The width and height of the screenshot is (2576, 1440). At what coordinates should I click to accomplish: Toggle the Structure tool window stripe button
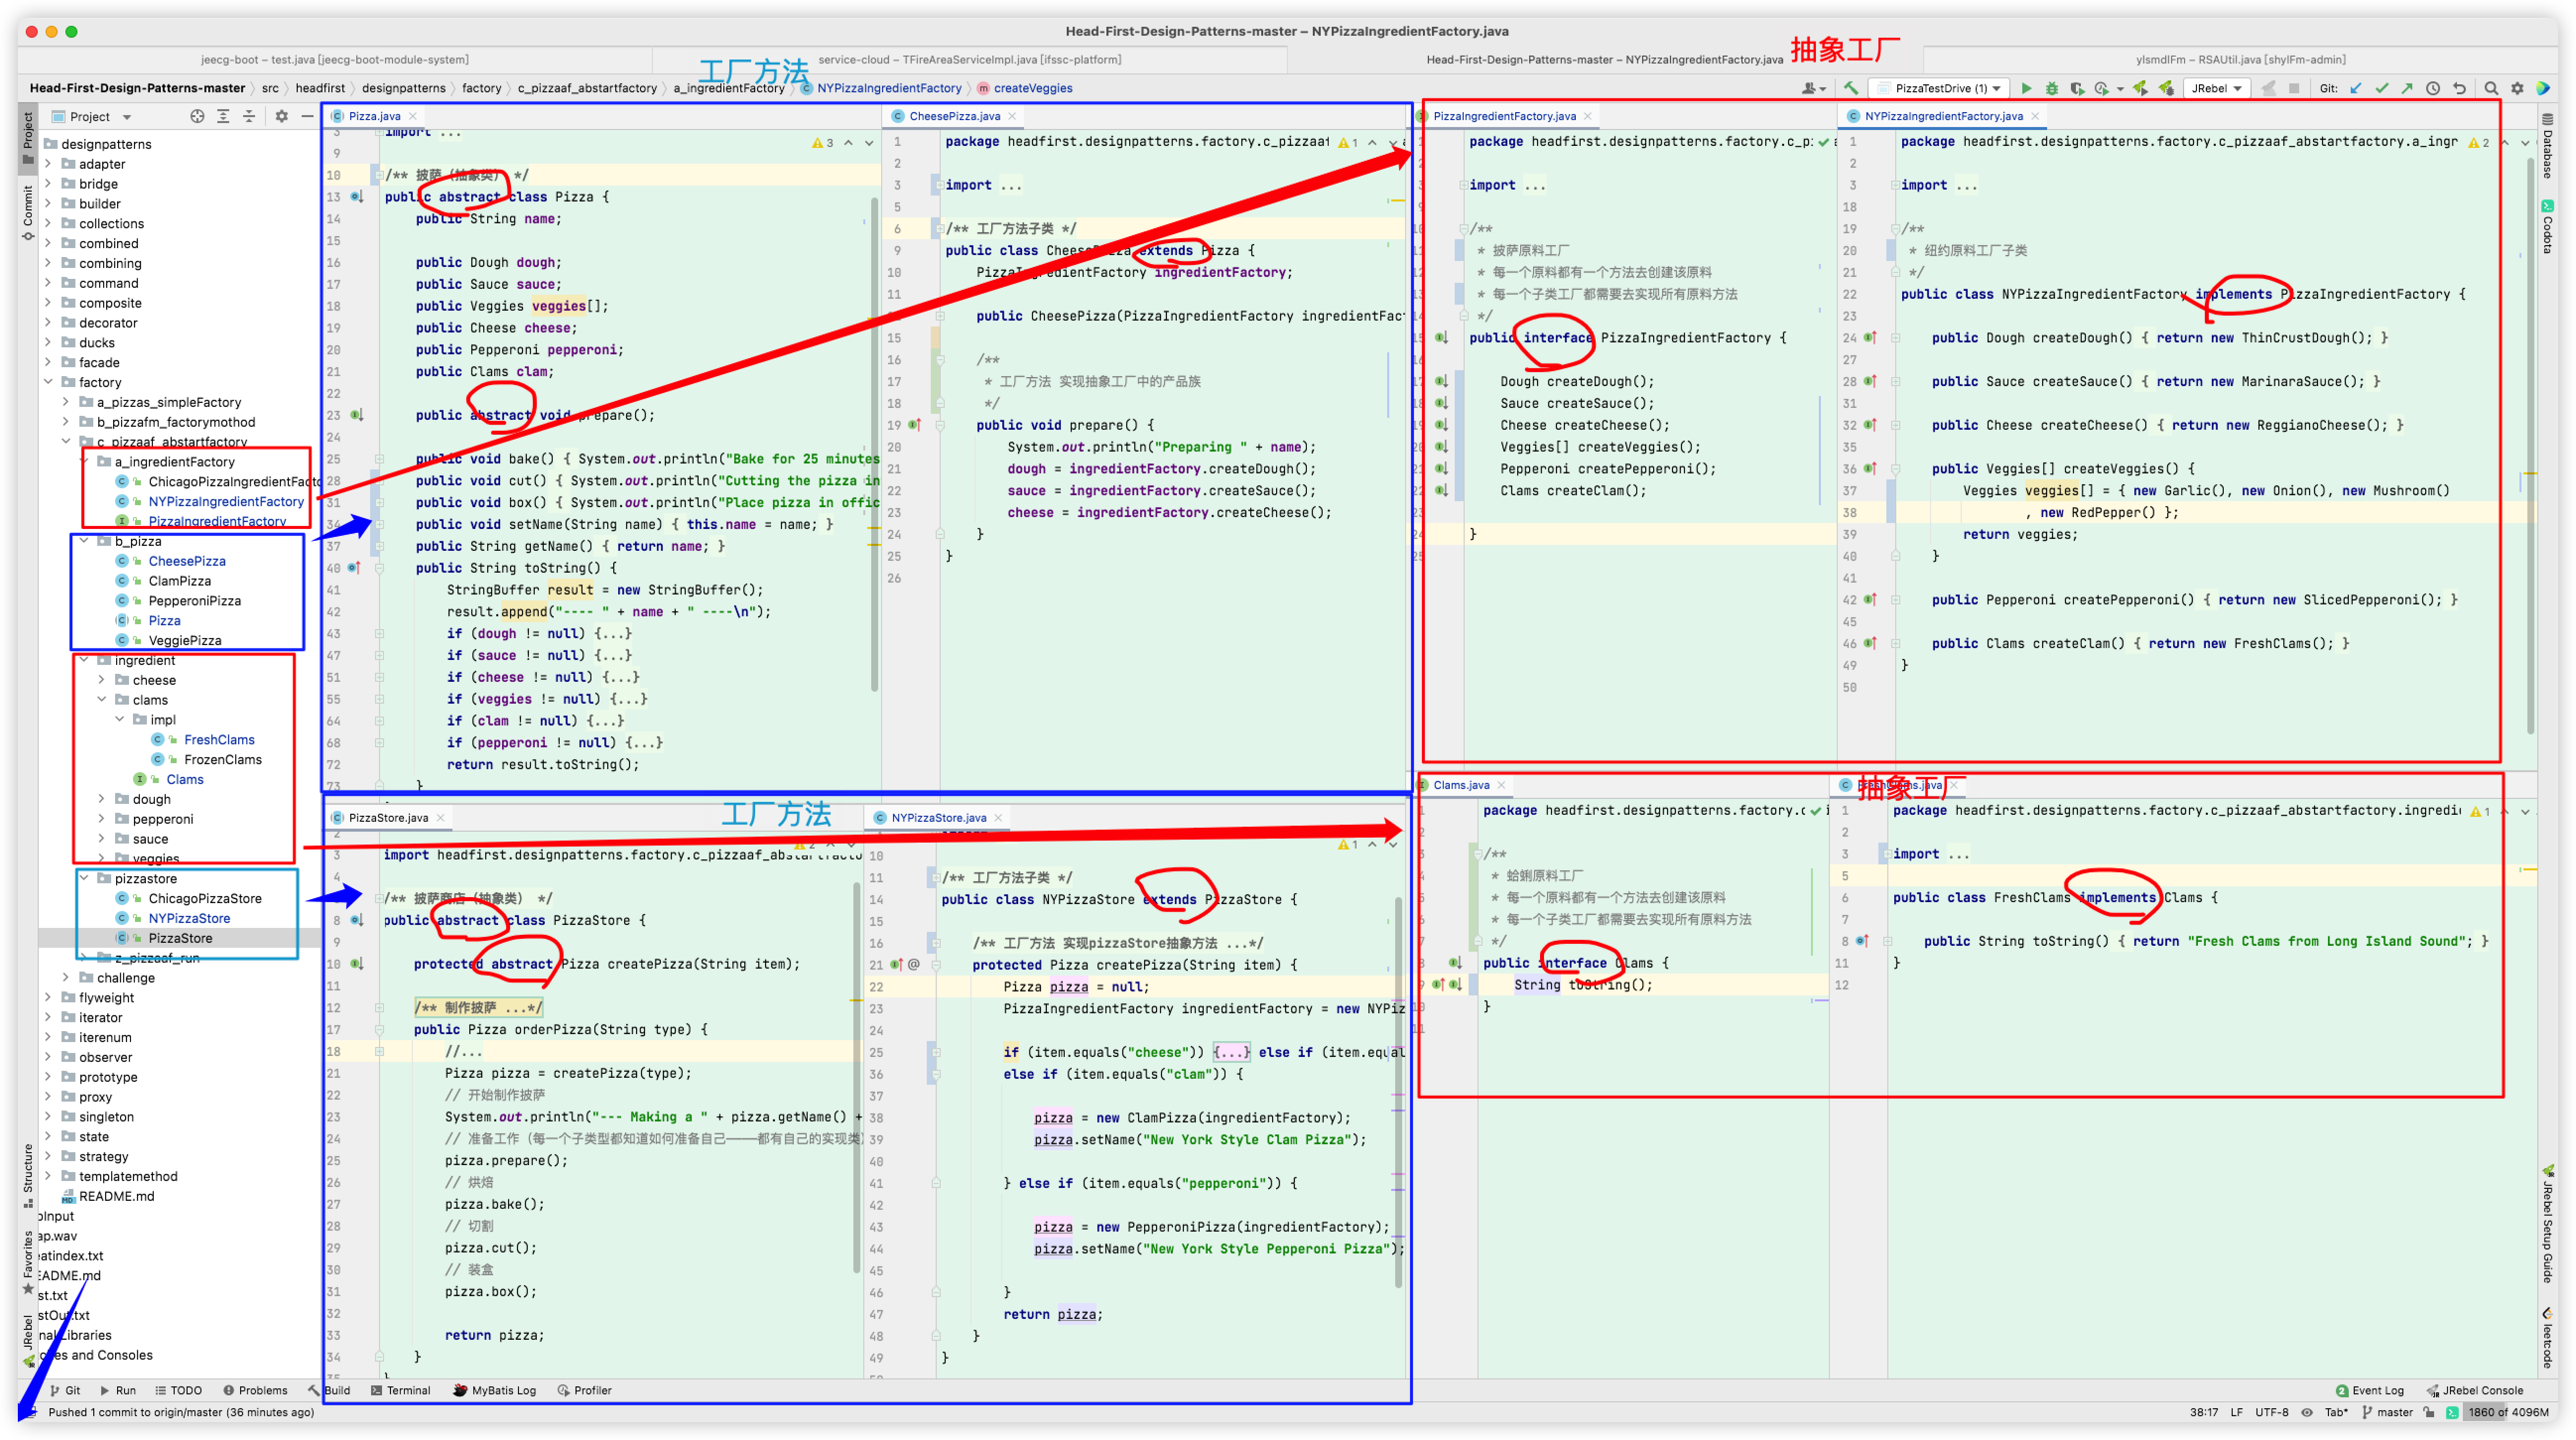click(x=28, y=1175)
